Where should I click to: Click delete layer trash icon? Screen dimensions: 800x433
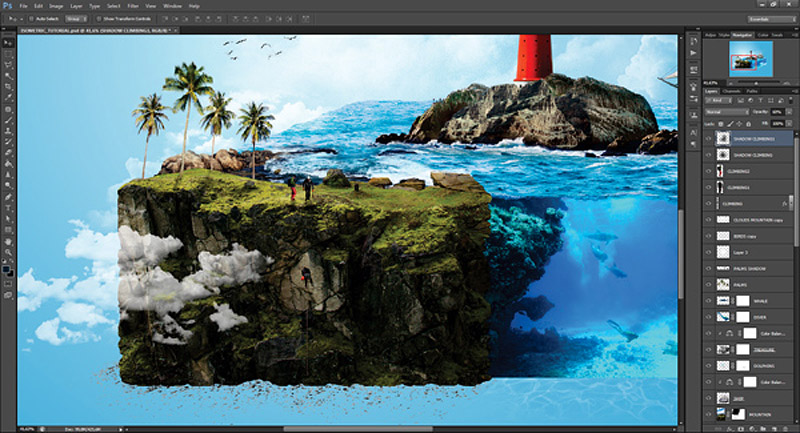point(785,428)
